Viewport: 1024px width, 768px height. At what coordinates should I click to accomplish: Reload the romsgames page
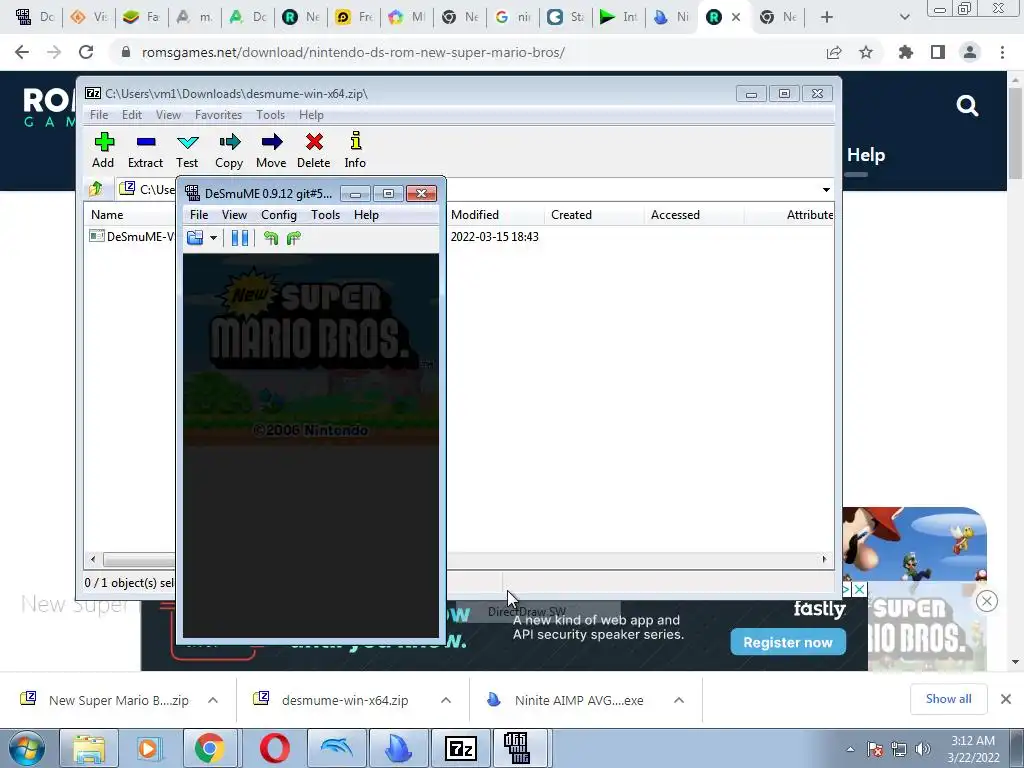tap(86, 52)
